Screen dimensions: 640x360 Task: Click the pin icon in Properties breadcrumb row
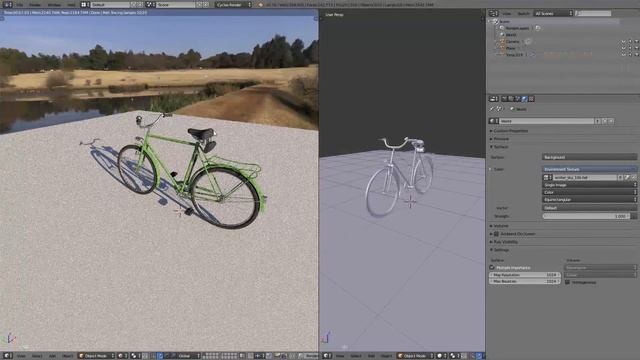(492, 109)
